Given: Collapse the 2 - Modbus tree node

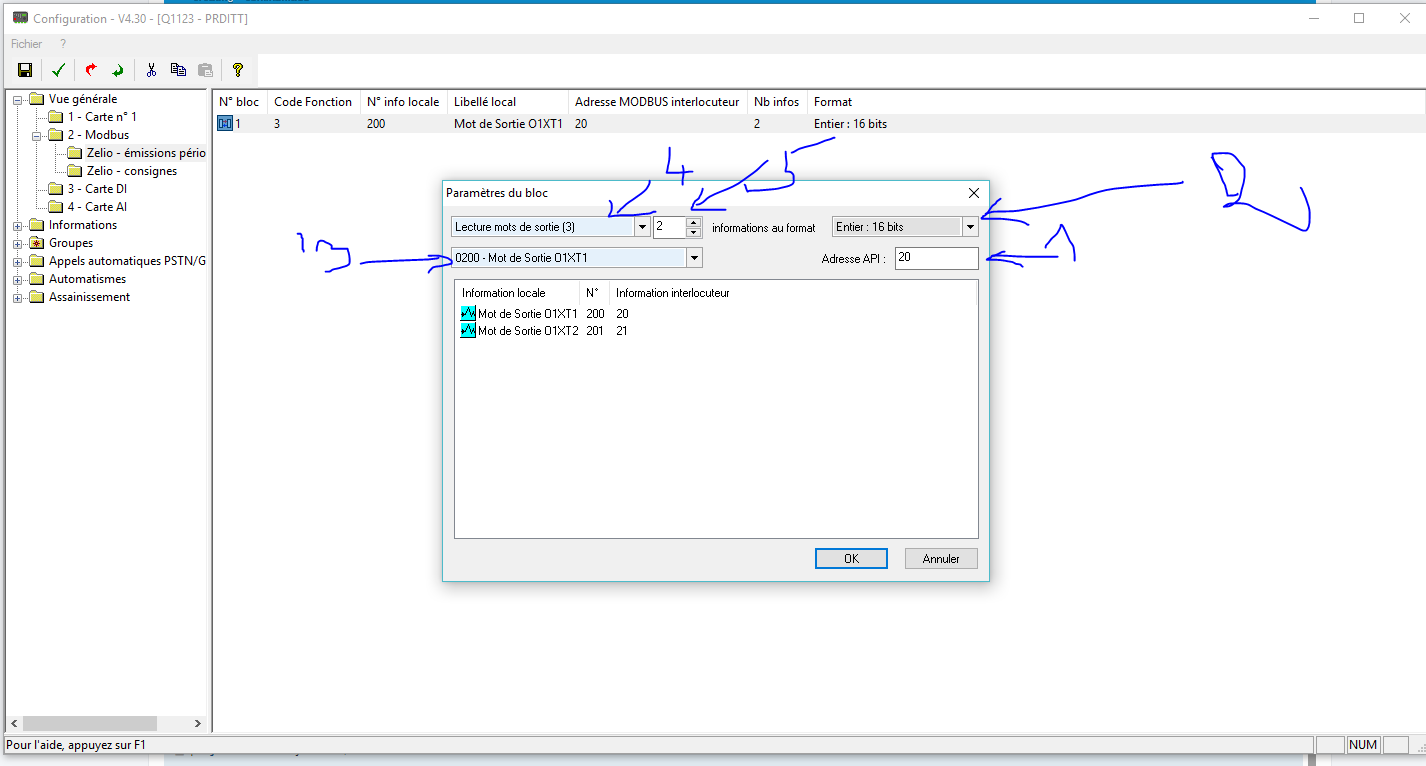Looking at the screenshot, I should [x=37, y=135].
